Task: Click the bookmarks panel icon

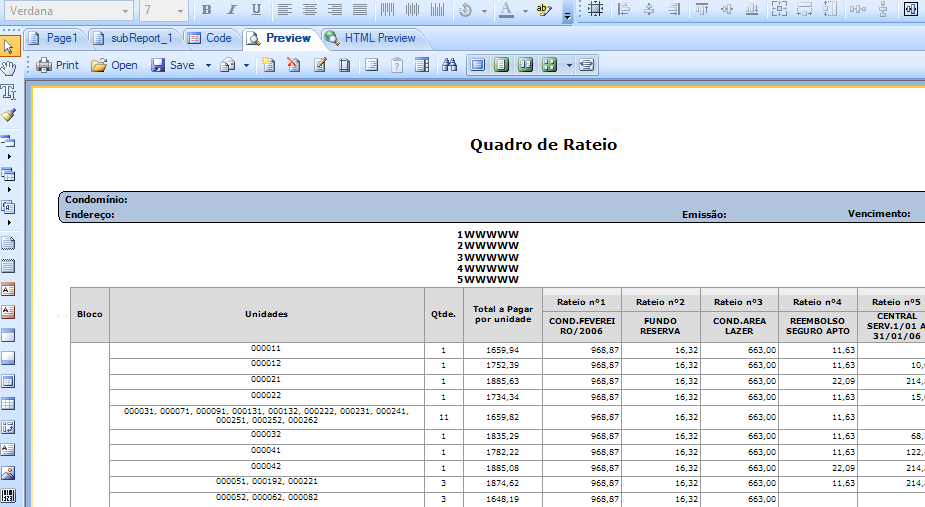Action: (x=372, y=65)
